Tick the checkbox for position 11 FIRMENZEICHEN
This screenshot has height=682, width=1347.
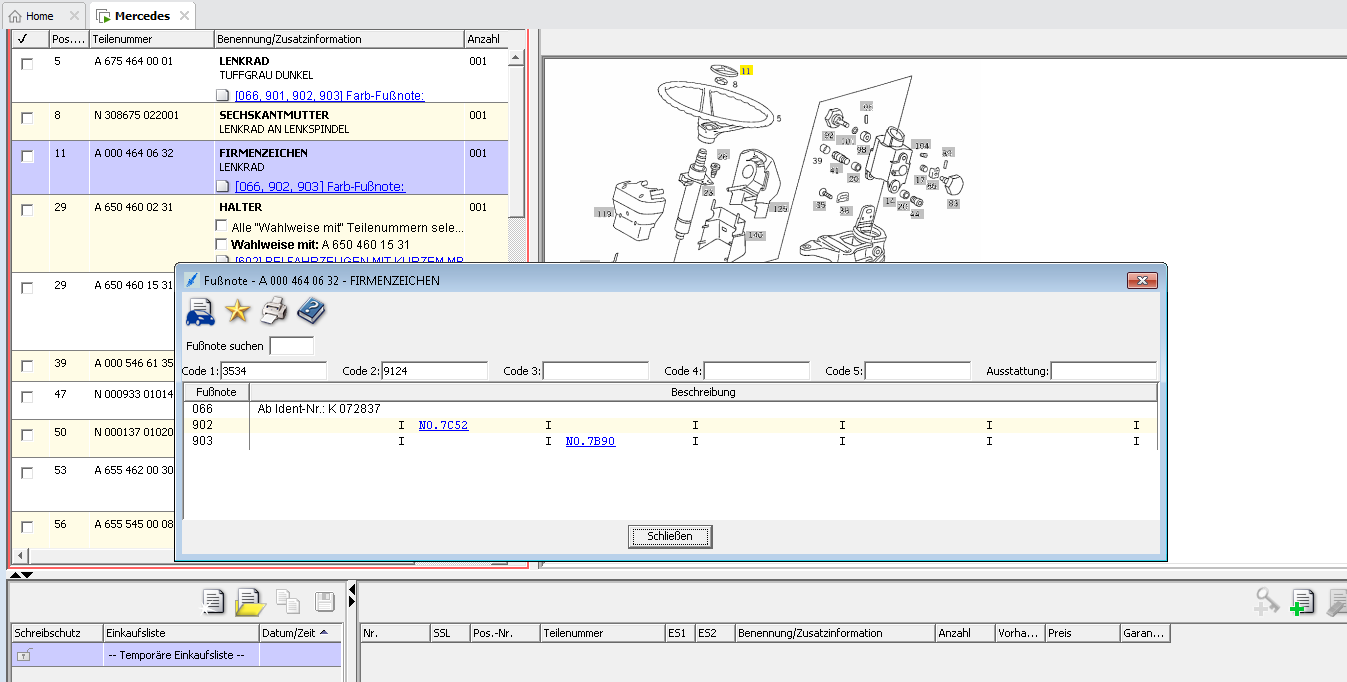click(x=27, y=156)
